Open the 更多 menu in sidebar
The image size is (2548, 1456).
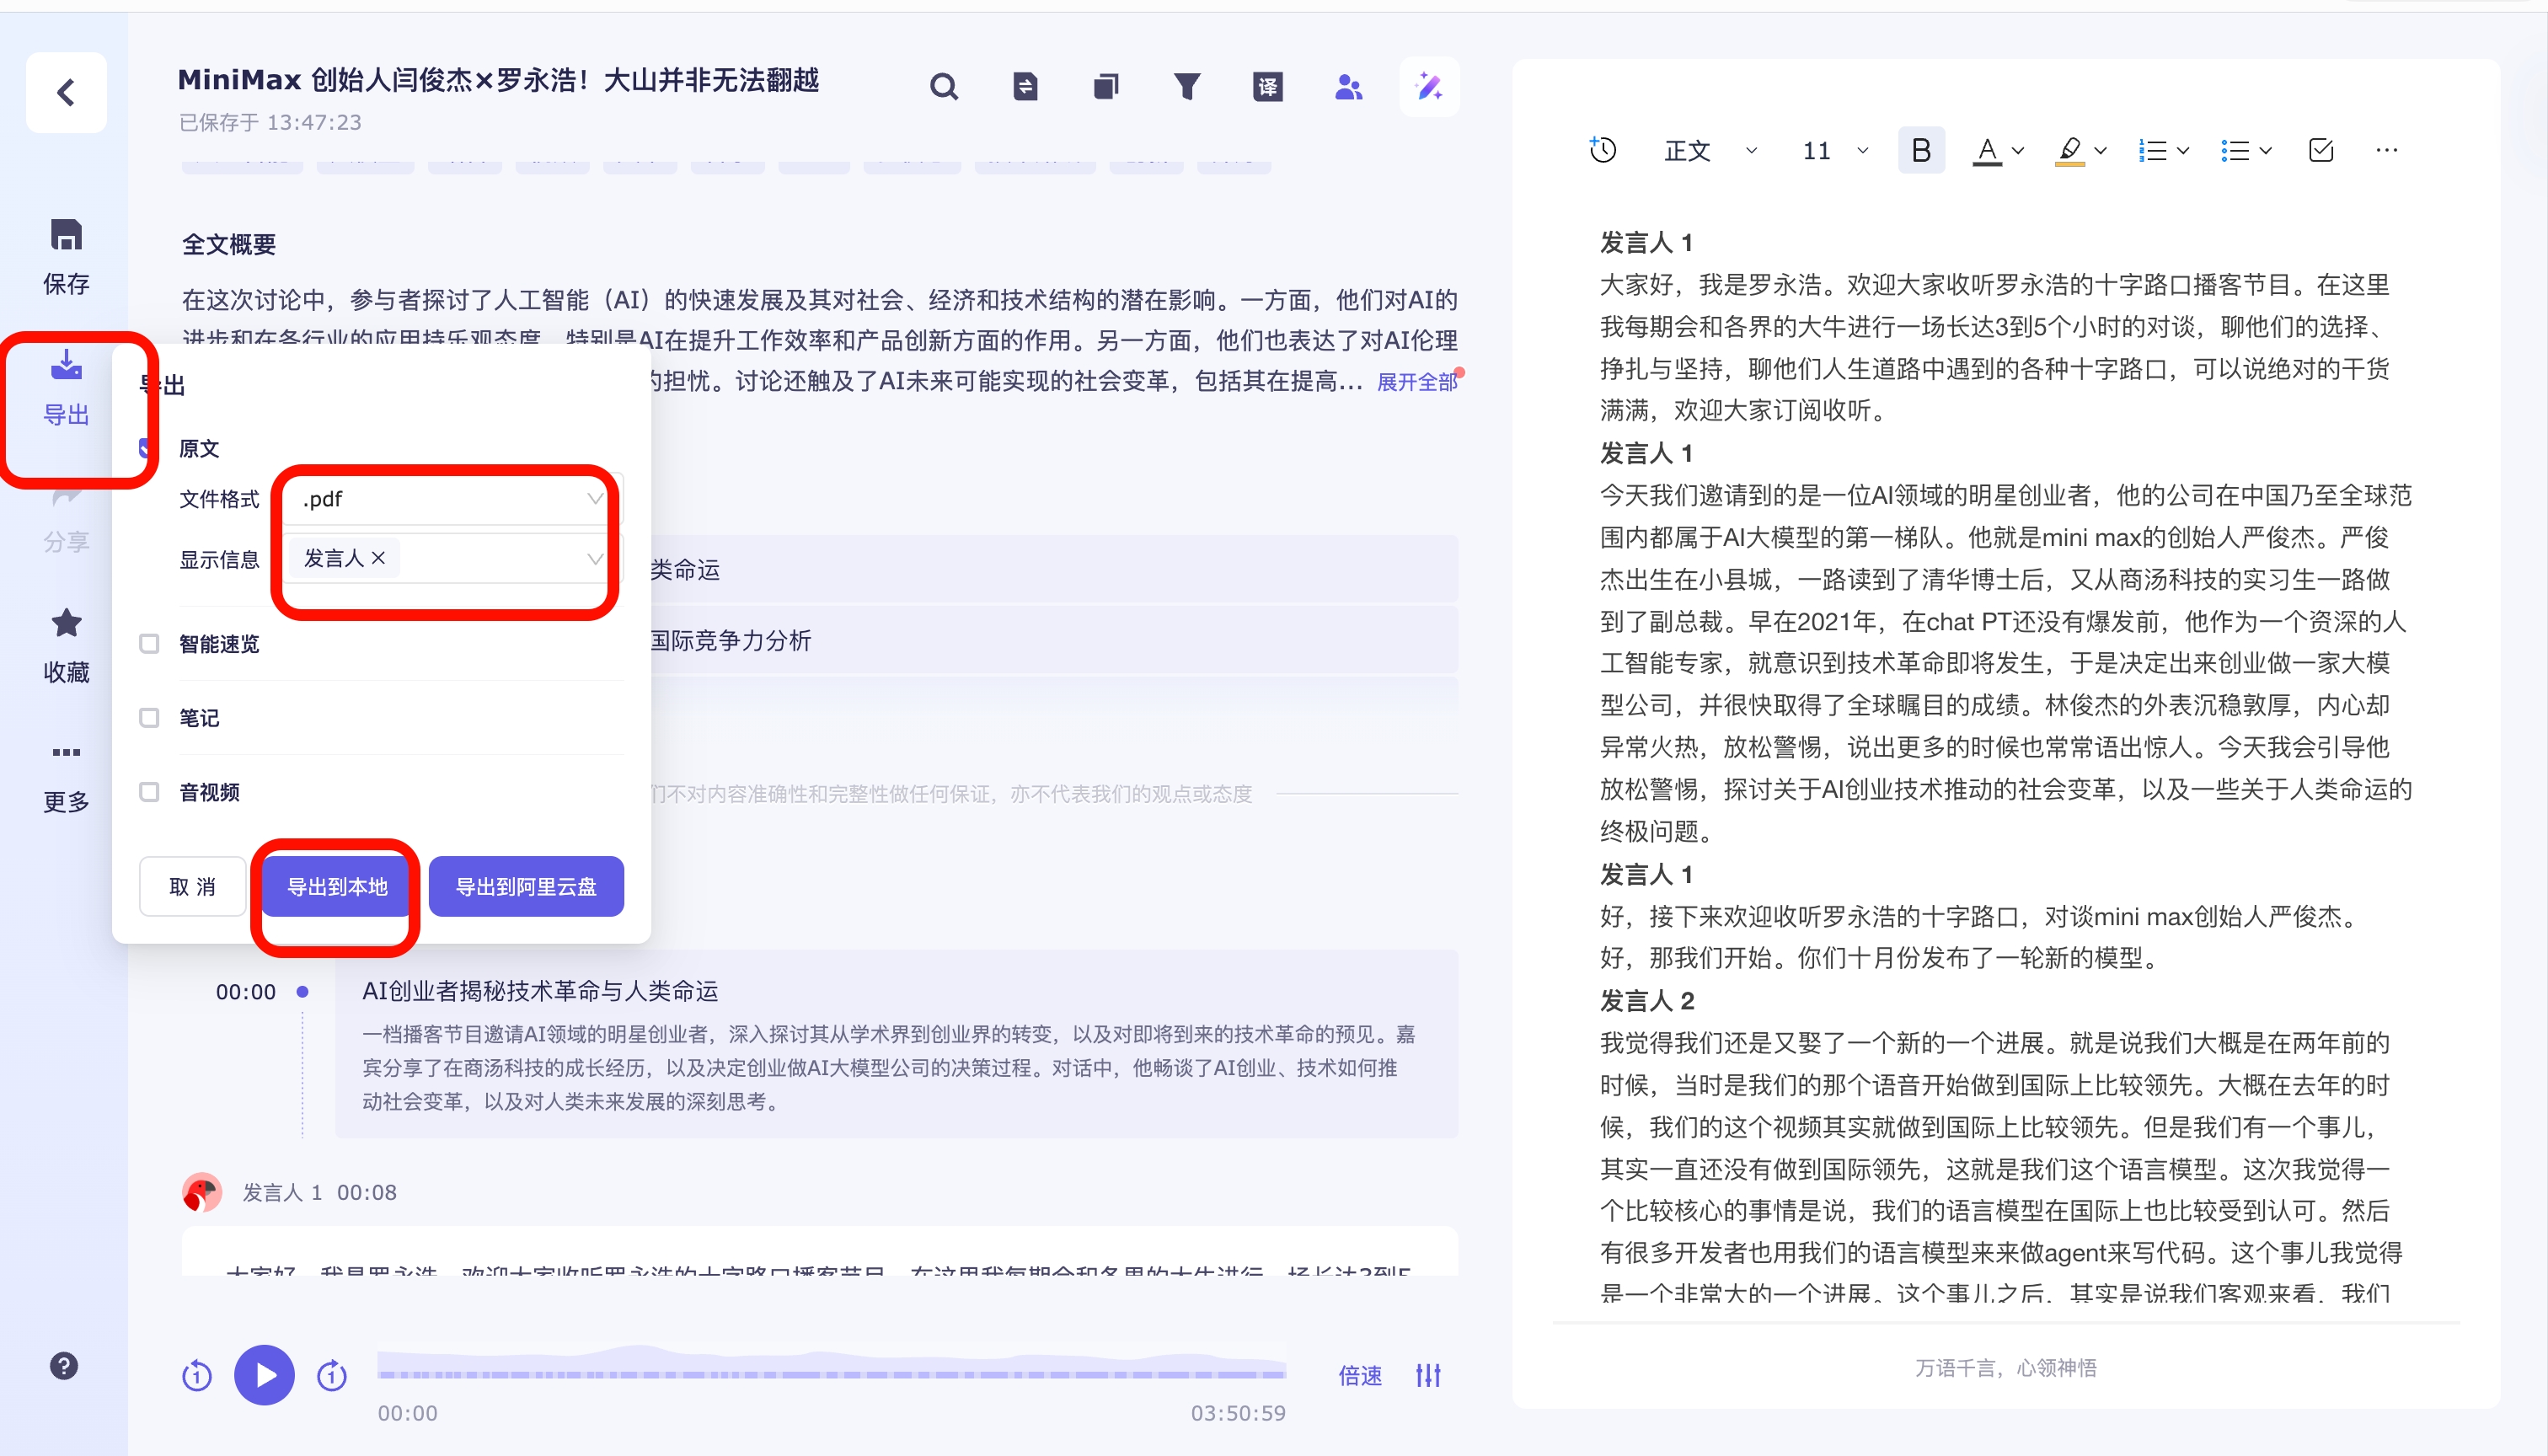pos(66,774)
